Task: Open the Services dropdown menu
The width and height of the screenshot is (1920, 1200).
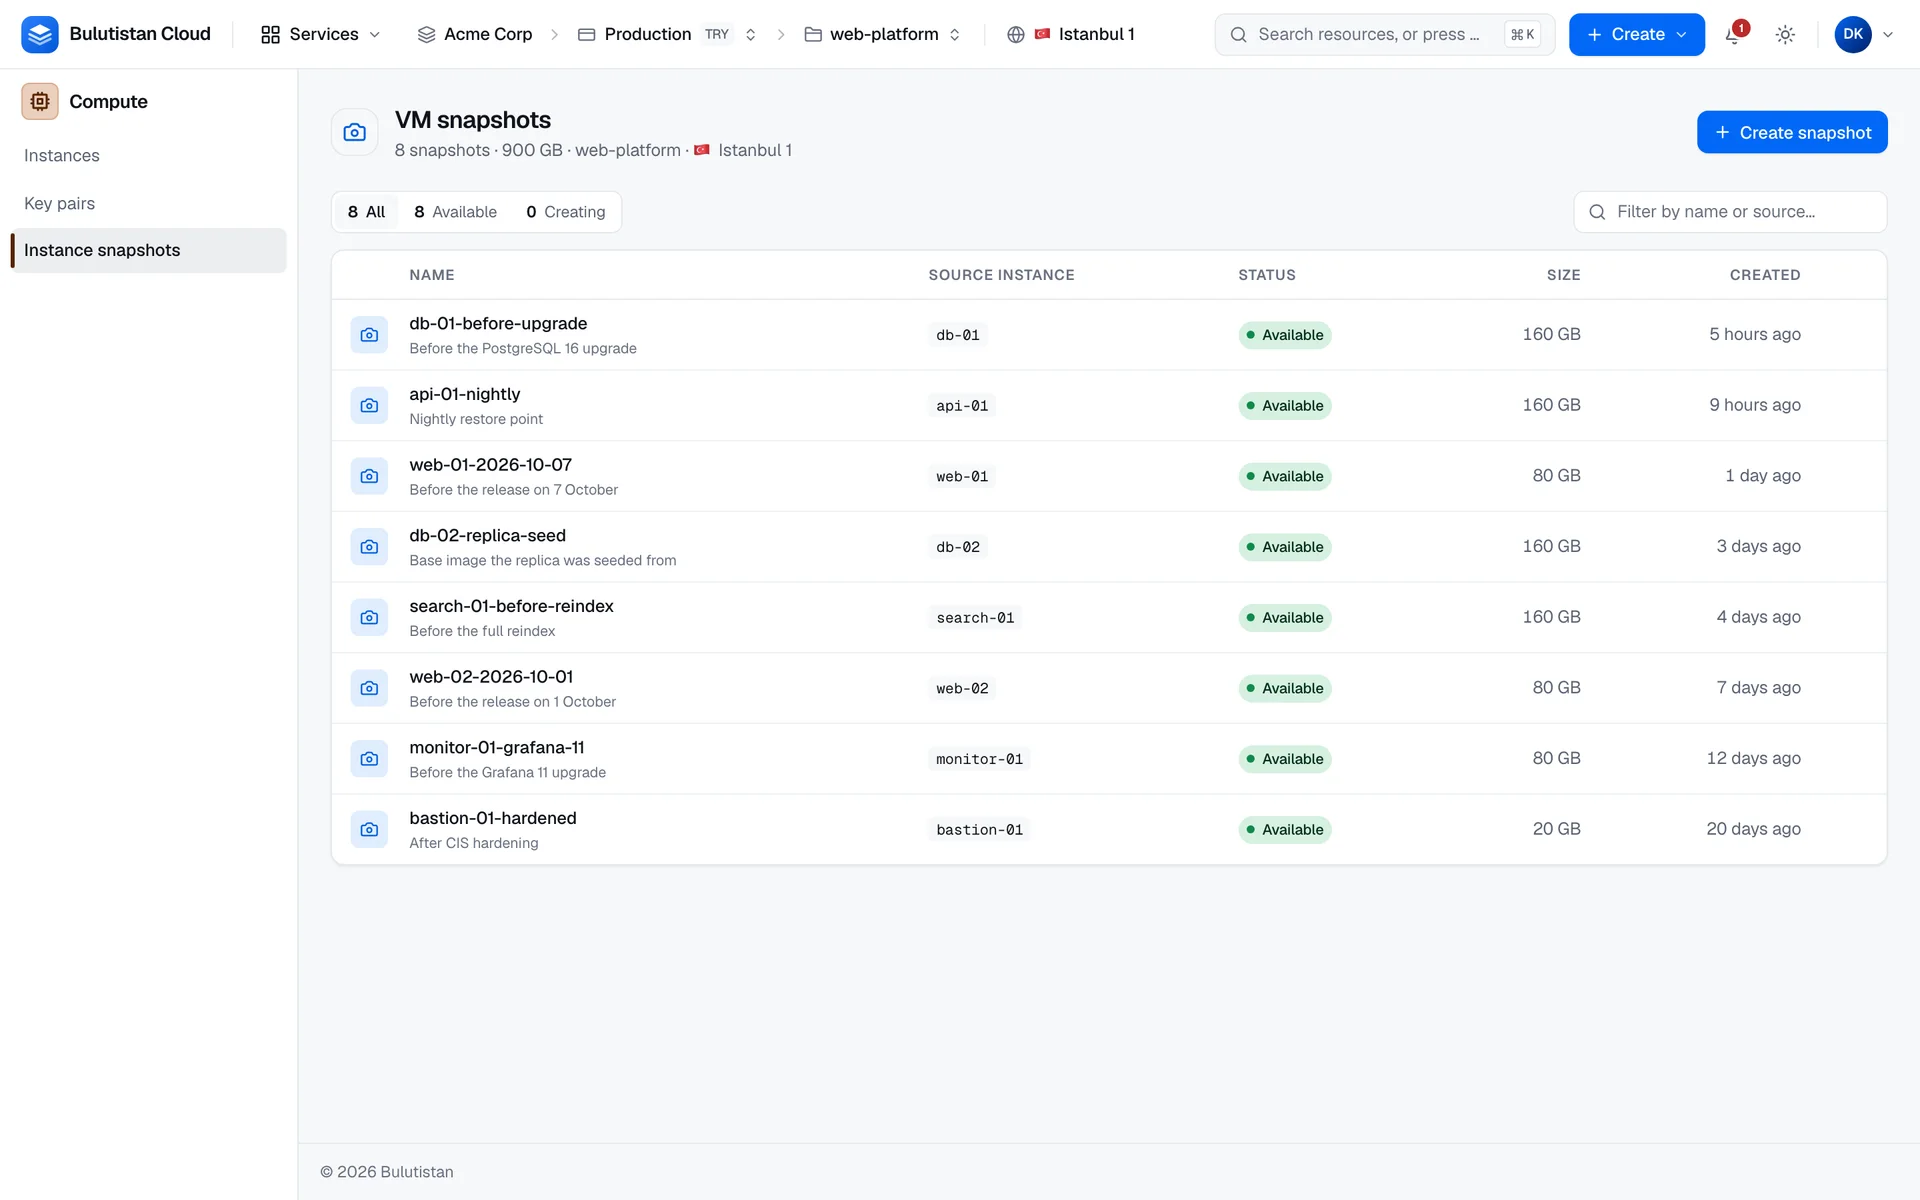Action: pyautogui.click(x=321, y=35)
